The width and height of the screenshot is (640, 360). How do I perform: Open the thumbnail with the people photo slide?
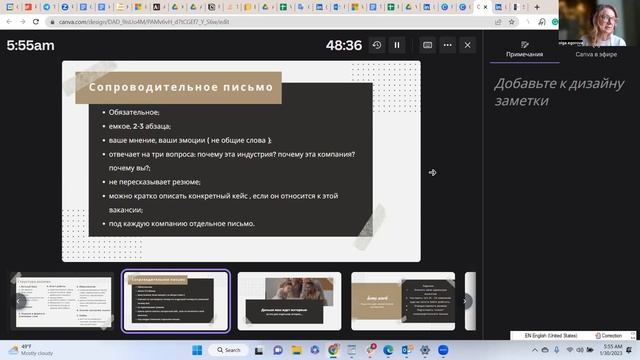point(289,301)
